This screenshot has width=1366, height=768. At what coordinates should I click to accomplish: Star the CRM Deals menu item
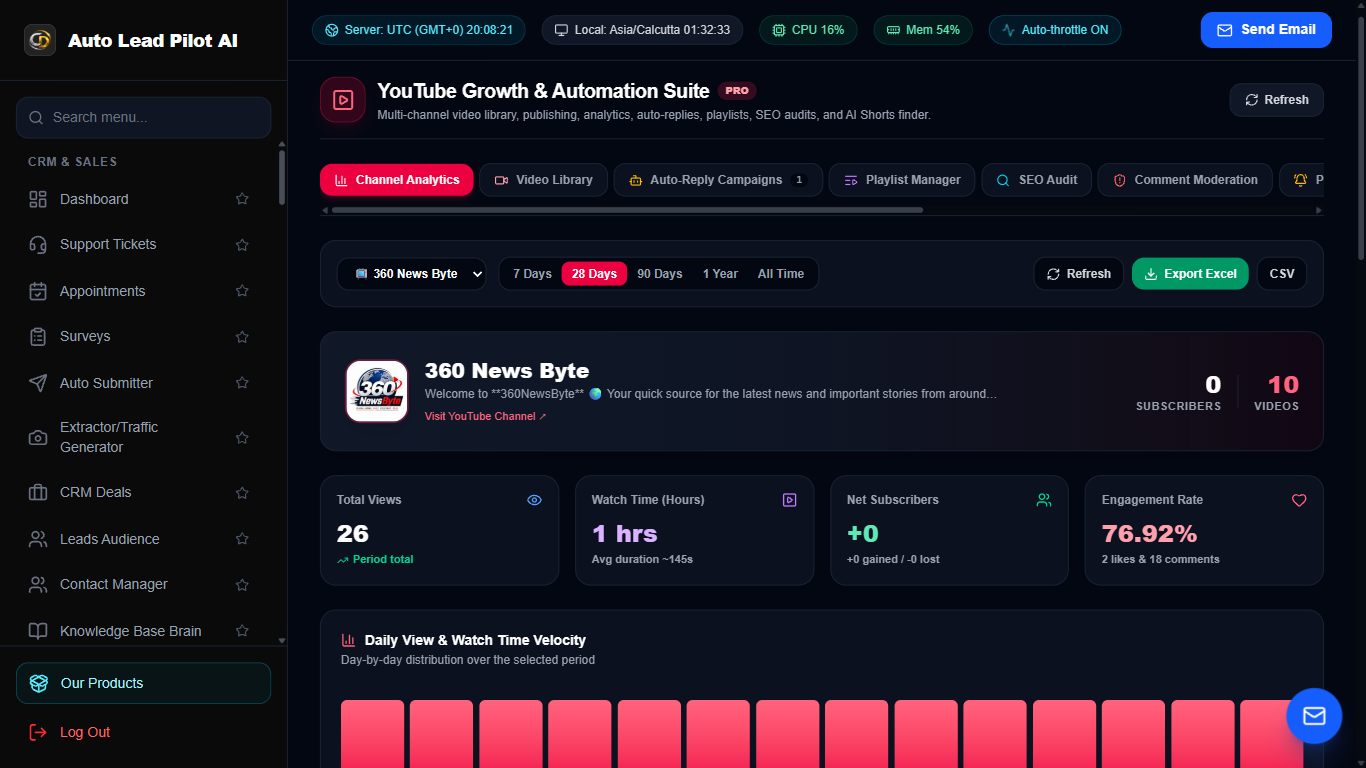[242, 492]
